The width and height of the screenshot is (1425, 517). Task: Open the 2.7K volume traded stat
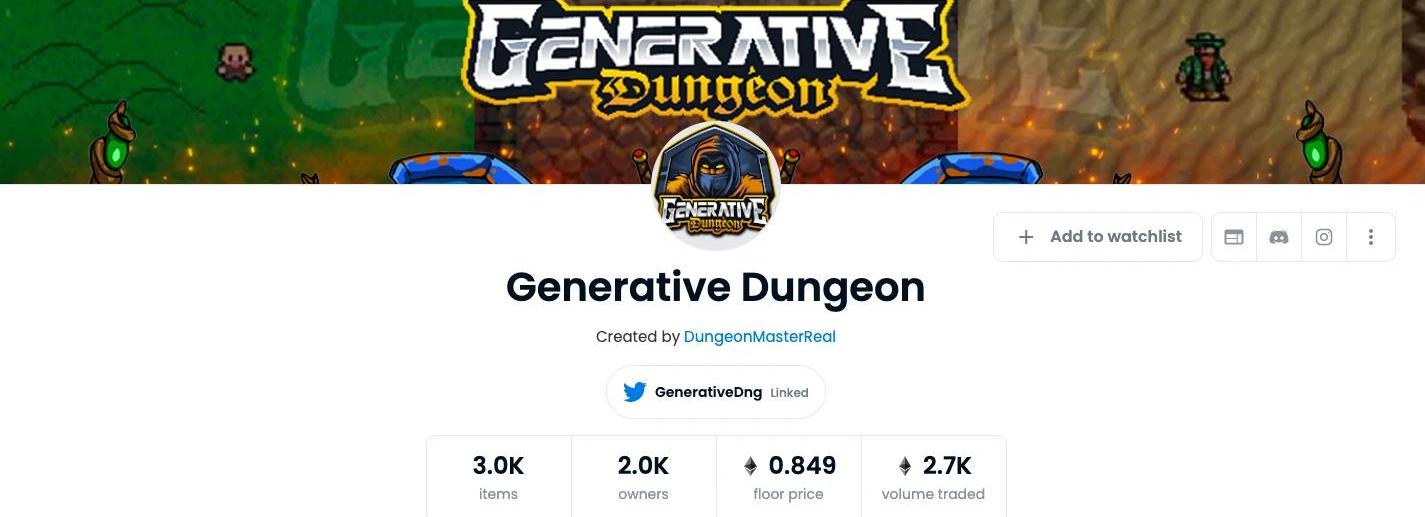[x=933, y=477]
